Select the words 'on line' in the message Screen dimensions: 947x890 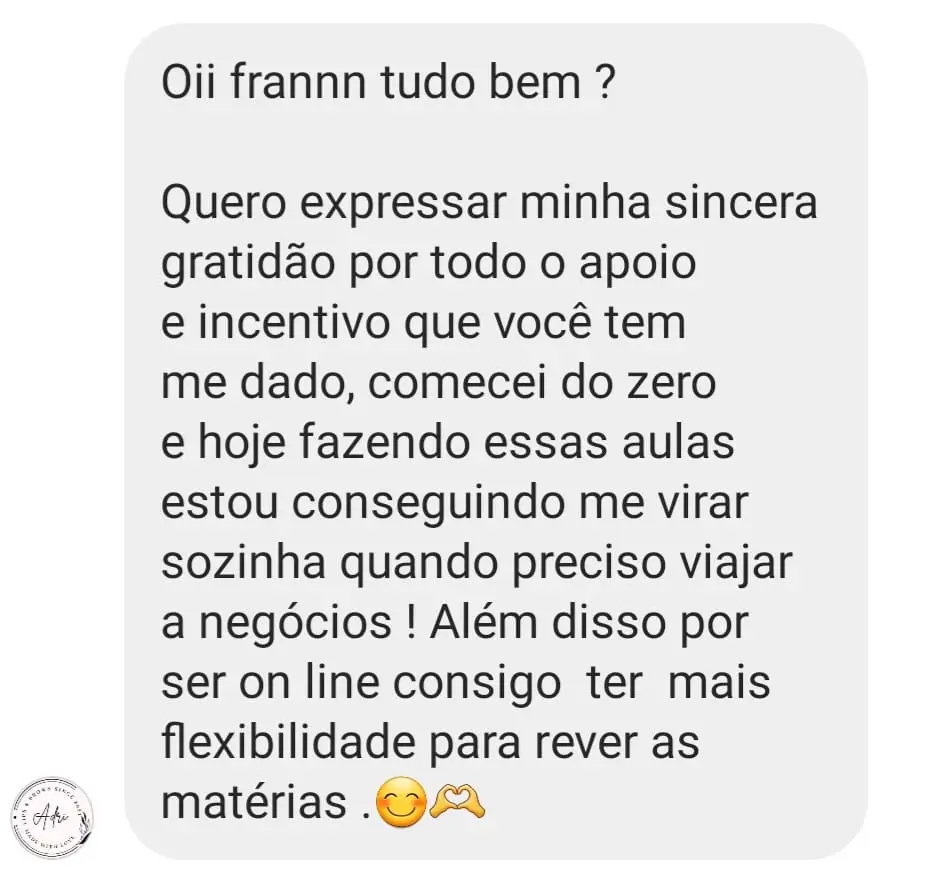point(309,683)
